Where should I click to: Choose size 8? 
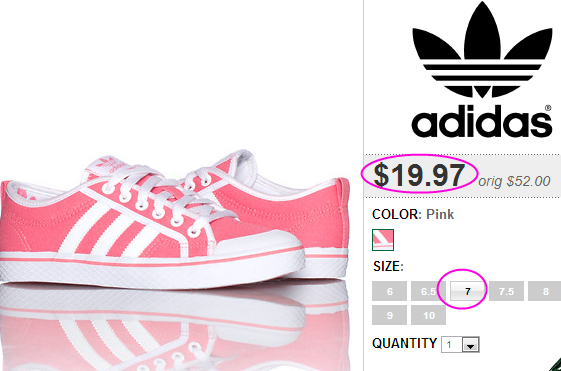click(545, 291)
